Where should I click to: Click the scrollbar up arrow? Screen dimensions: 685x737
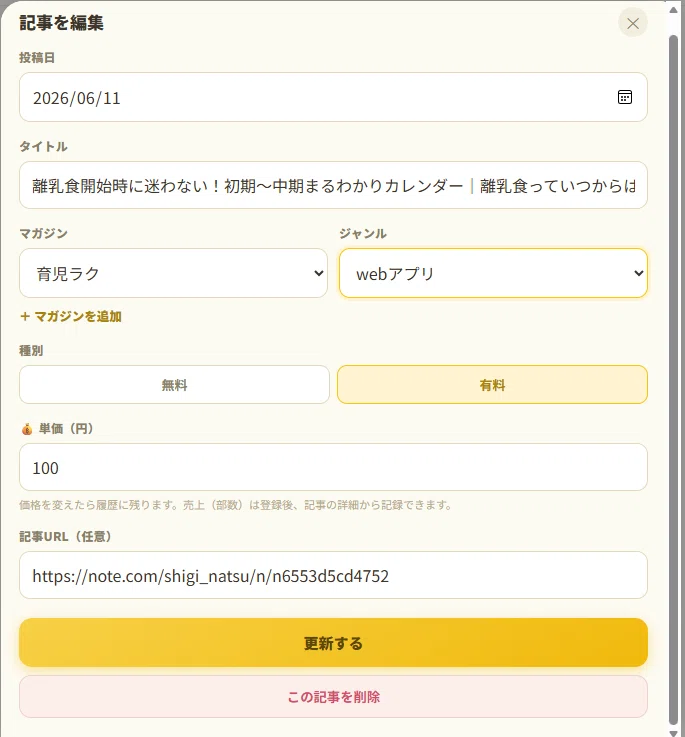(673, 10)
